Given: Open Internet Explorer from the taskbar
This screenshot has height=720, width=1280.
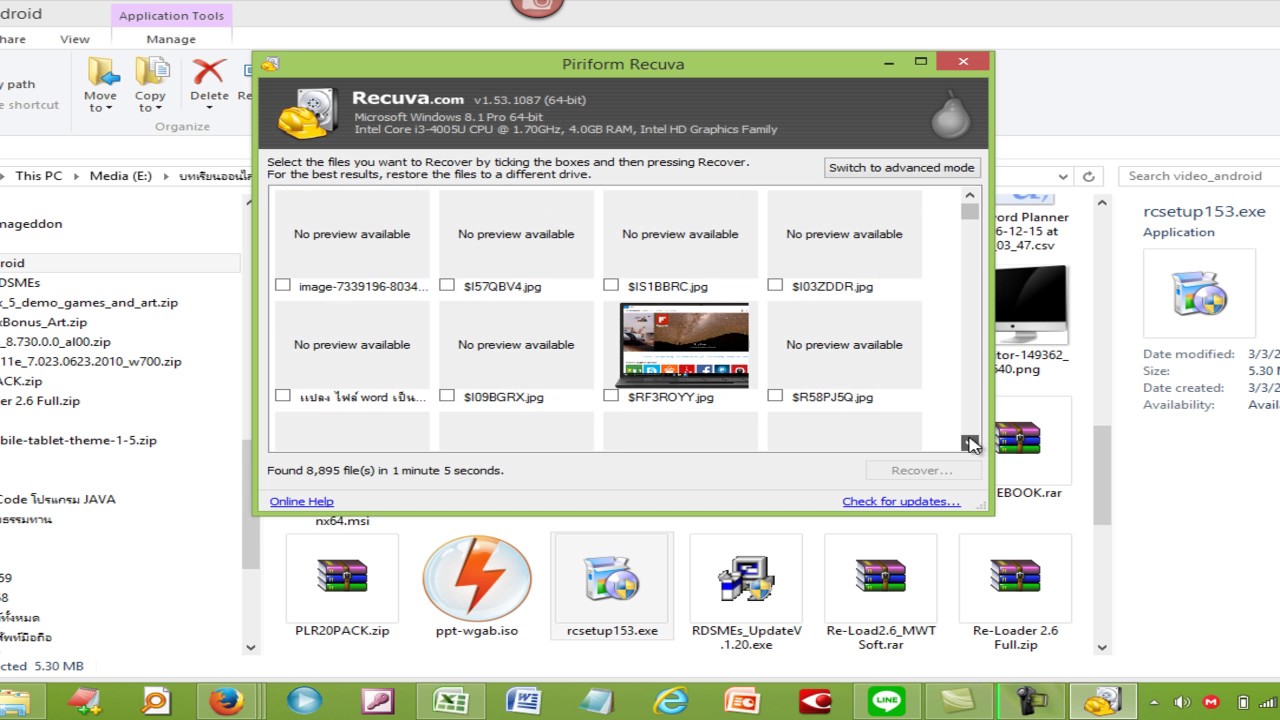Looking at the screenshot, I should pyautogui.click(x=669, y=701).
